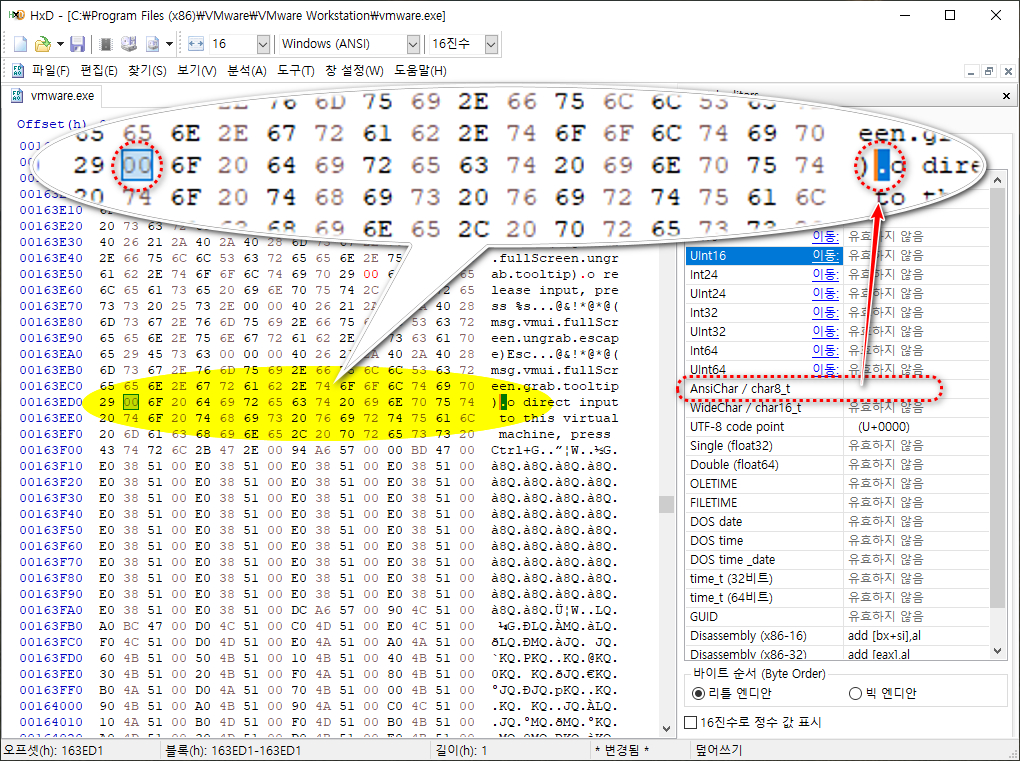
Task: Click the 블록(h): 163ED1-163ED1 status entry
Action: click(x=233, y=750)
